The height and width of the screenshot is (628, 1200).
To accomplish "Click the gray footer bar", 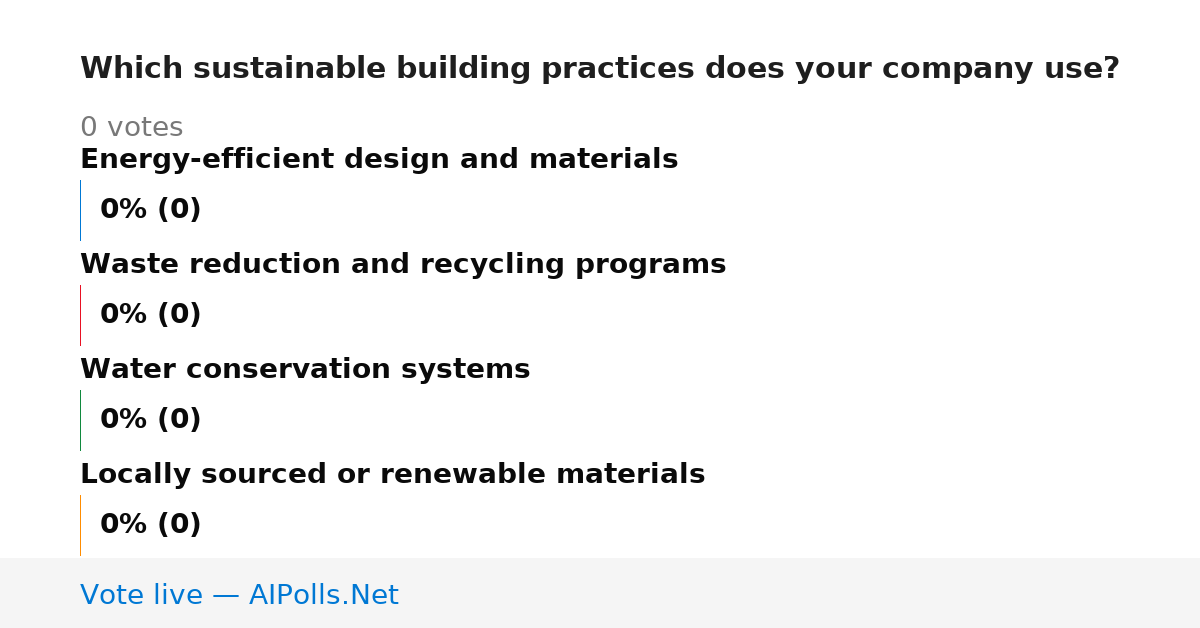I will point(600,593).
